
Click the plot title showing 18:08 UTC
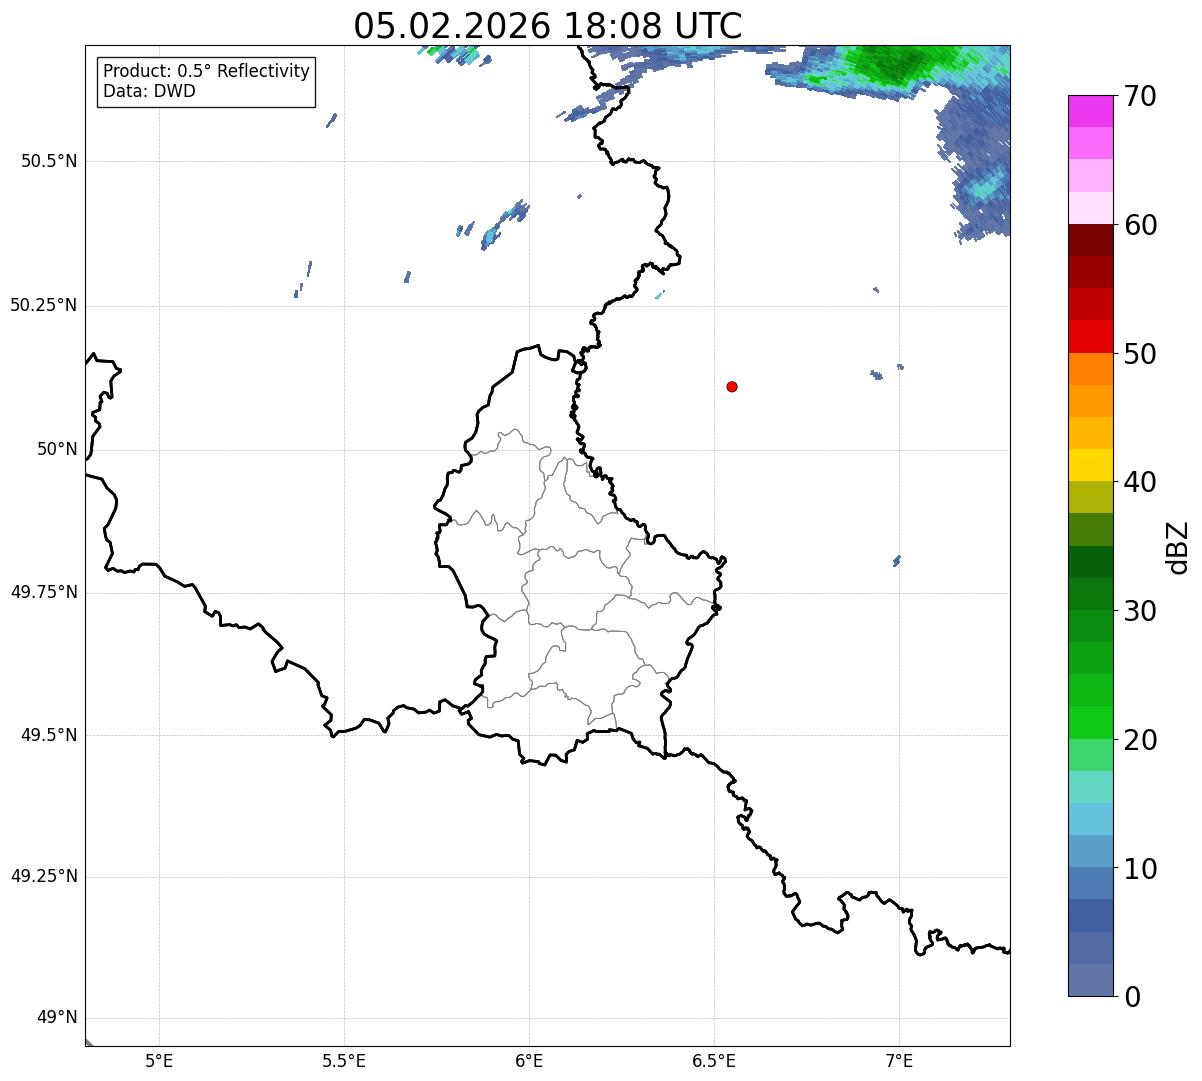pyautogui.click(x=548, y=25)
